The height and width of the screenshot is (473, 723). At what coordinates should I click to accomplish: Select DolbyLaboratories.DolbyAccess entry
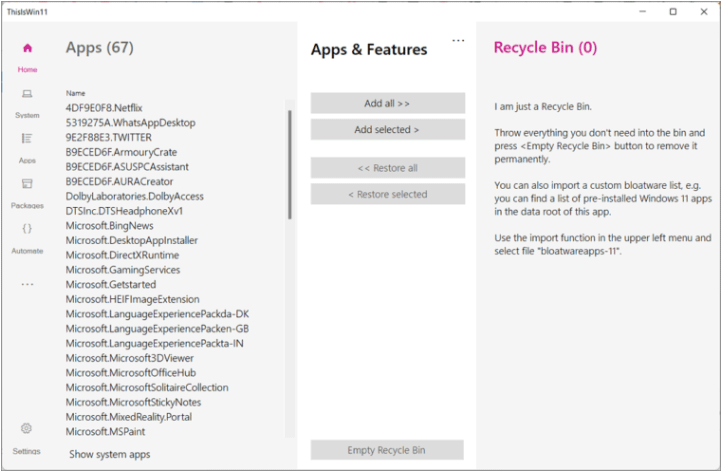point(135,196)
